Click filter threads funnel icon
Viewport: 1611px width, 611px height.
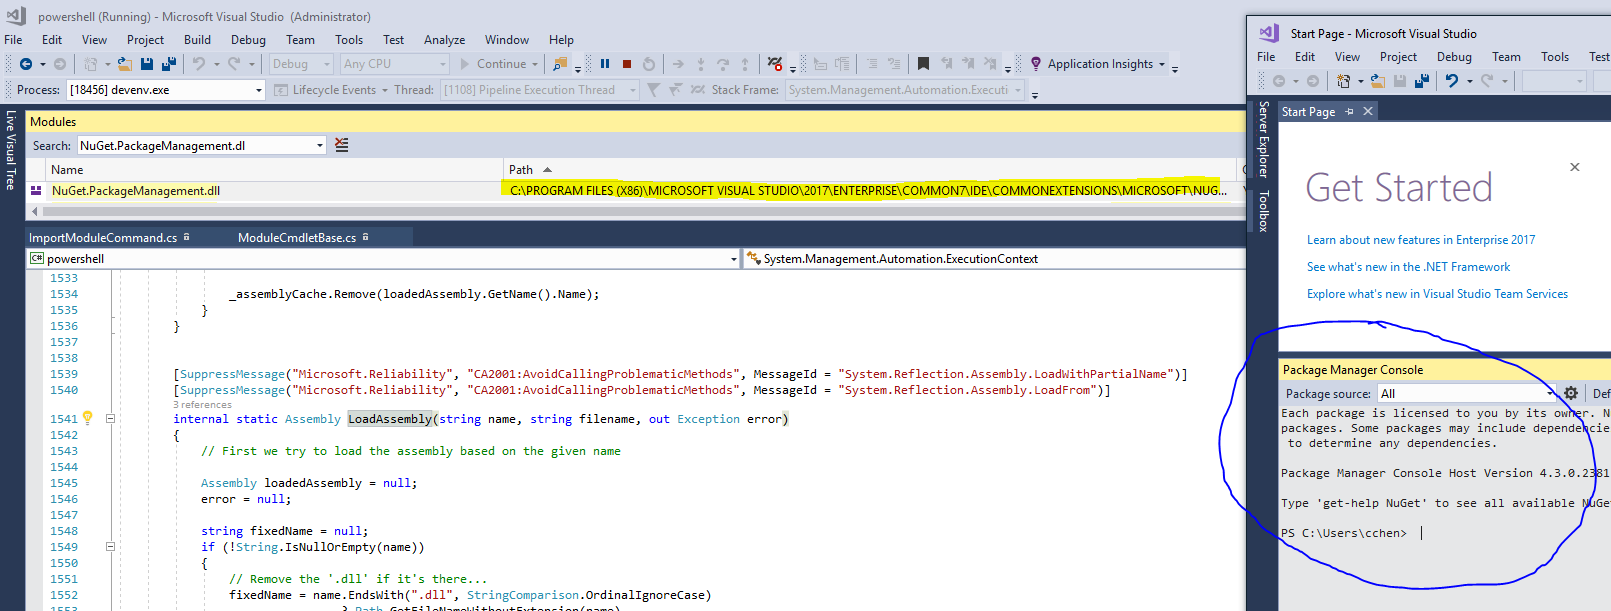pos(654,90)
